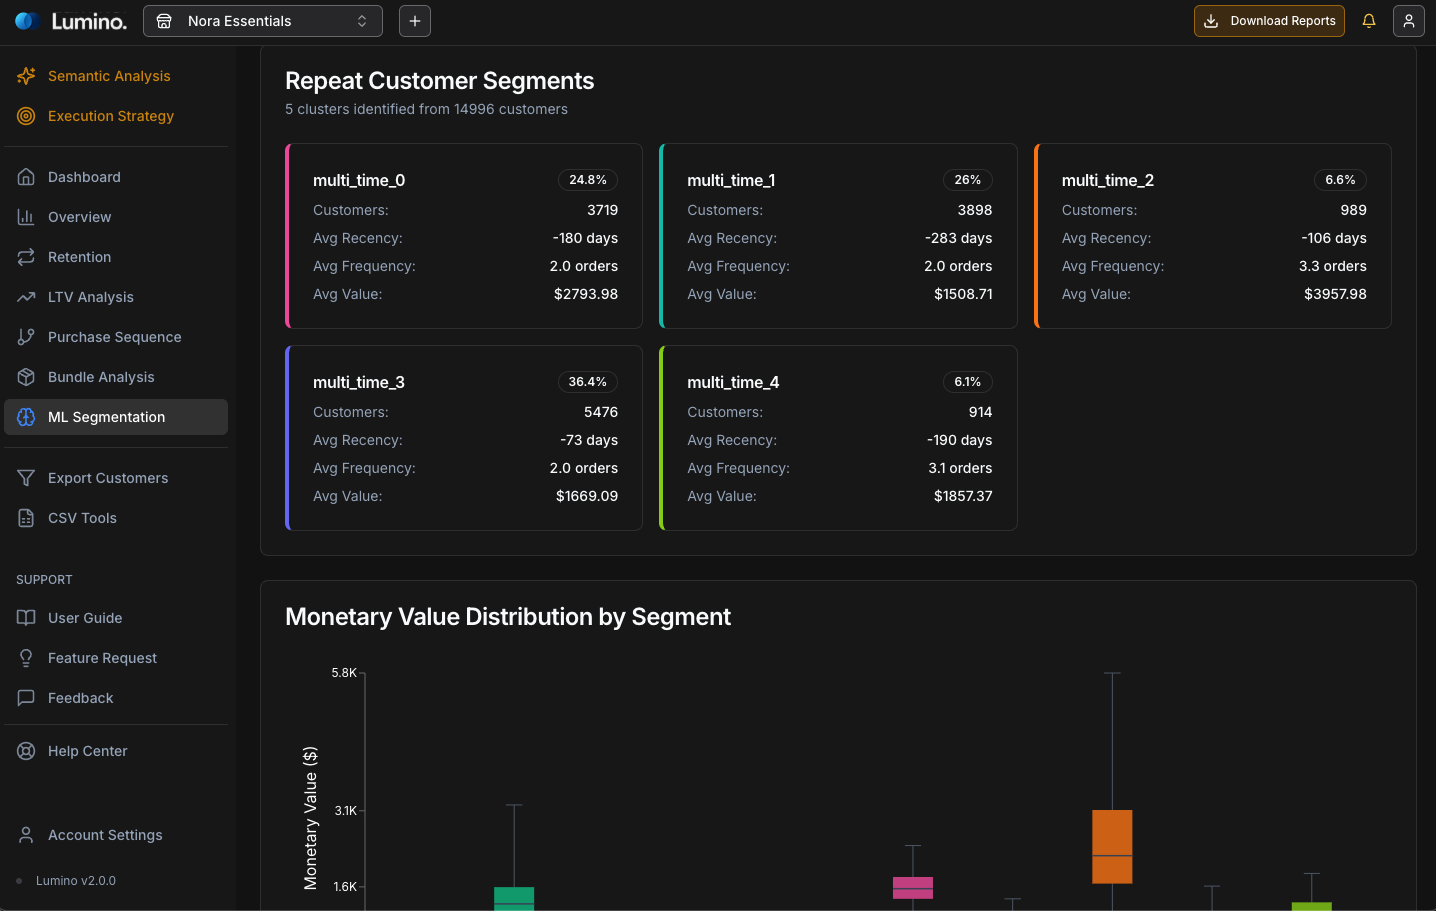Image resolution: width=1436 pixels, height=911 pixels.
Task: Open Semantic Analysis from the sidebar
Action: click(109, 76)
